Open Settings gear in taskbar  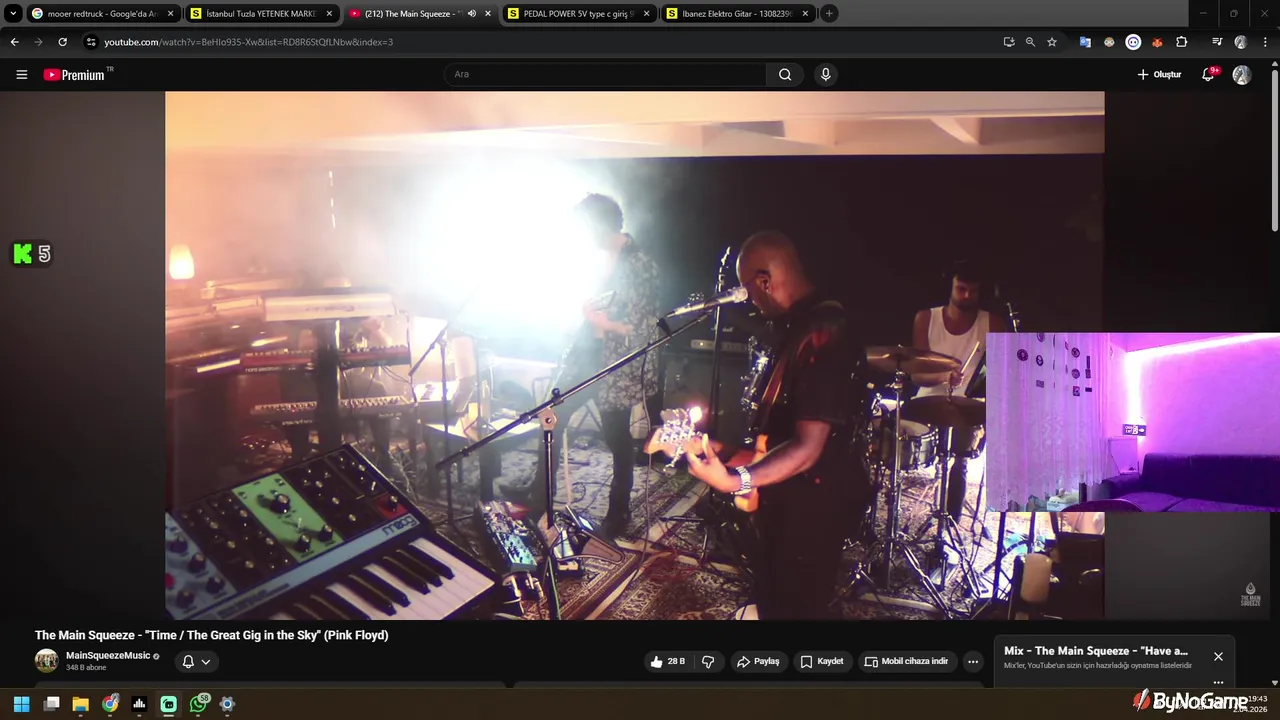(x=227, y=704)
